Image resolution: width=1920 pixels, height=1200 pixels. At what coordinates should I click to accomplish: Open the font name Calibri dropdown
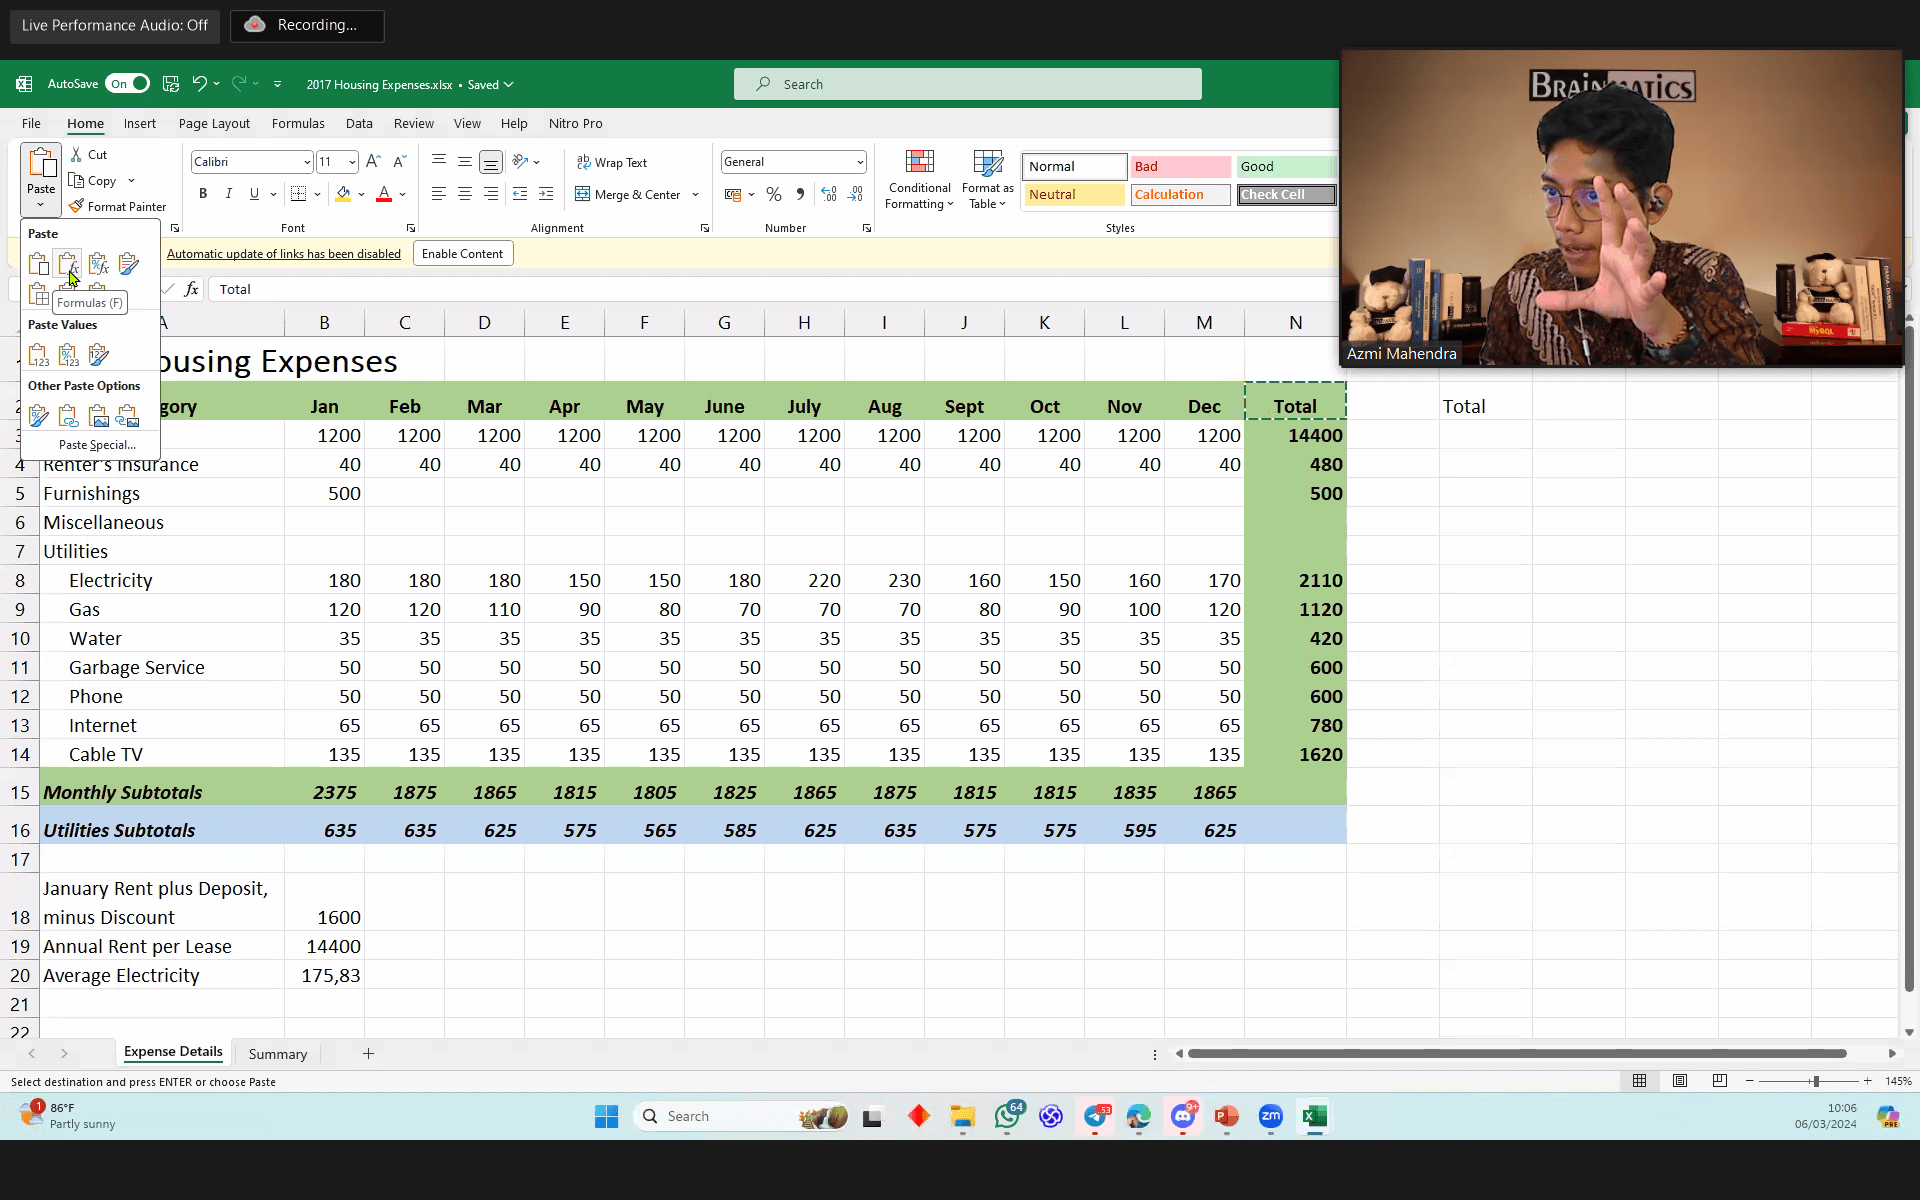tap(306, 162)
